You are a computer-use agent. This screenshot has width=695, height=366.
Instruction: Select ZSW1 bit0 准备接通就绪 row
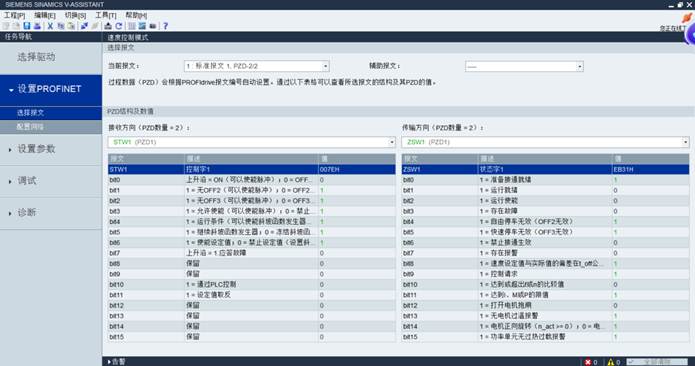545,180
